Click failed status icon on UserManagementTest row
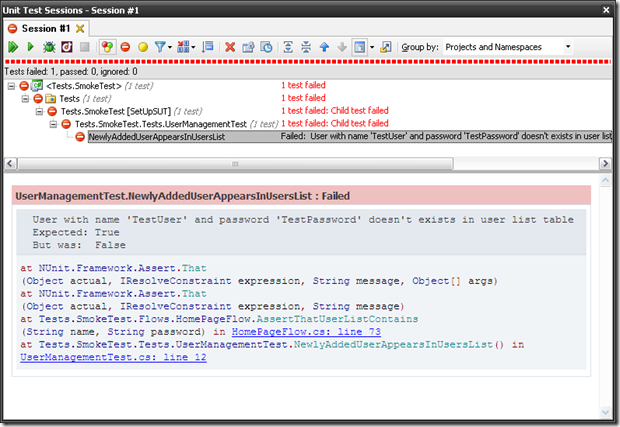 click(66, 124)
